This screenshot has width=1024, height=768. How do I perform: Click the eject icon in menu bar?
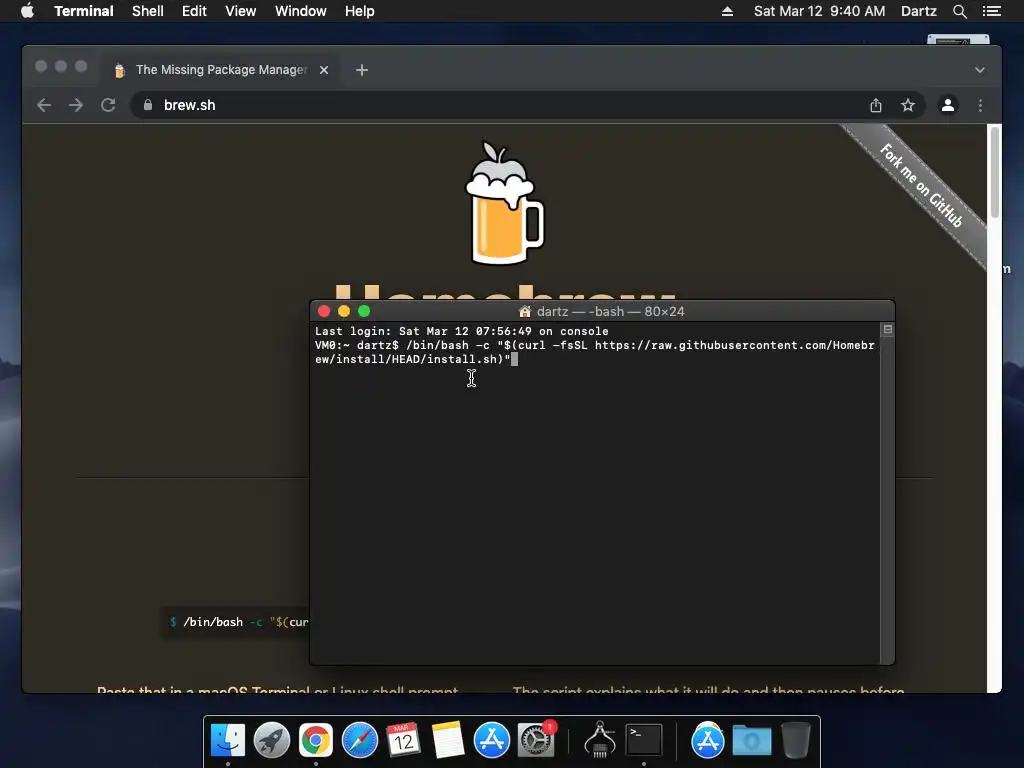(727, 11)
